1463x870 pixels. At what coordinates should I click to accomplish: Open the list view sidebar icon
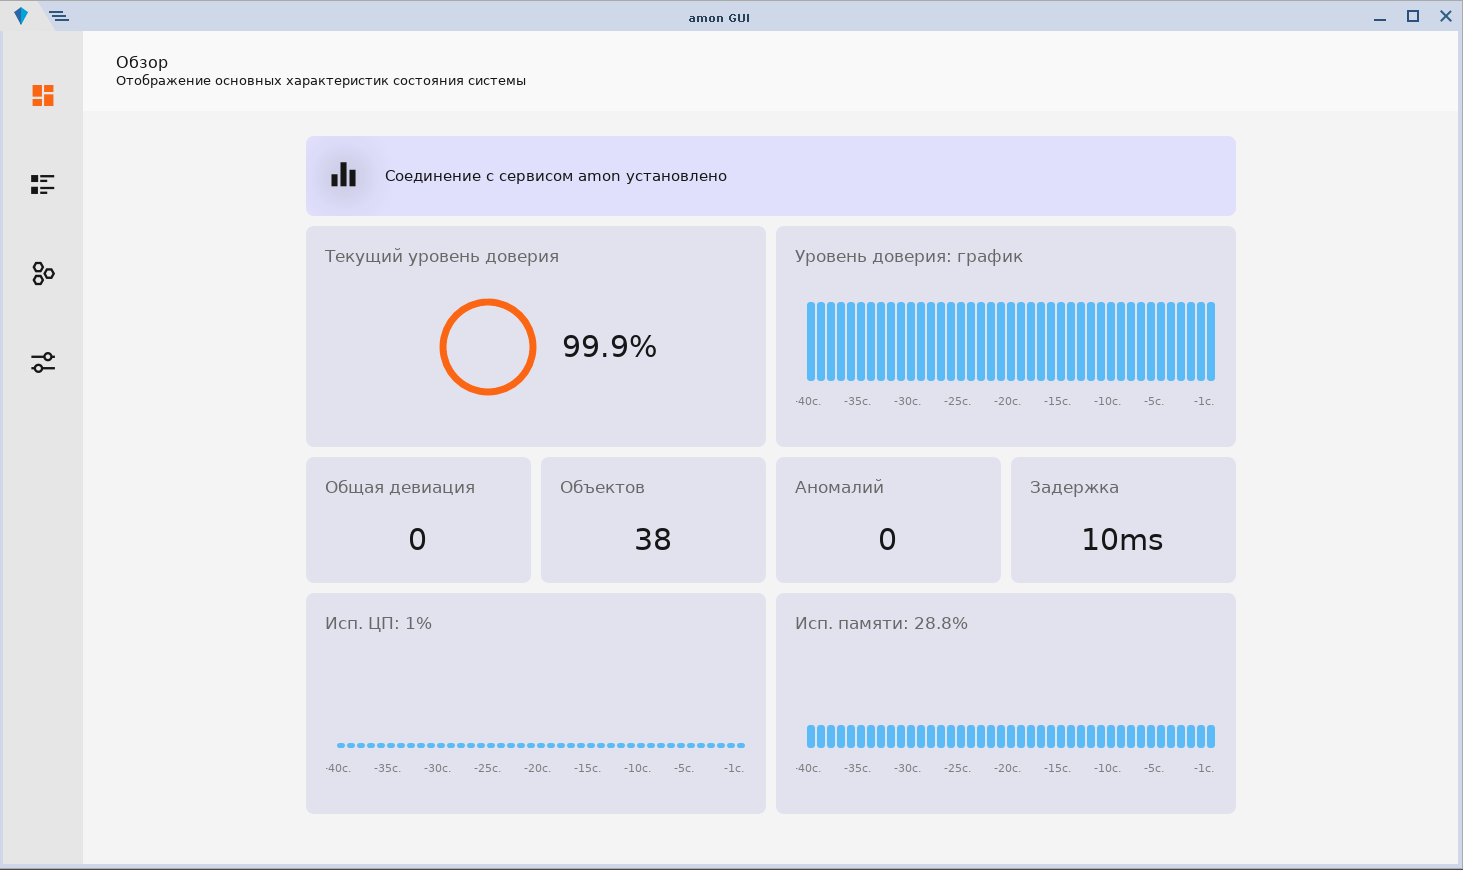[43, 184]
